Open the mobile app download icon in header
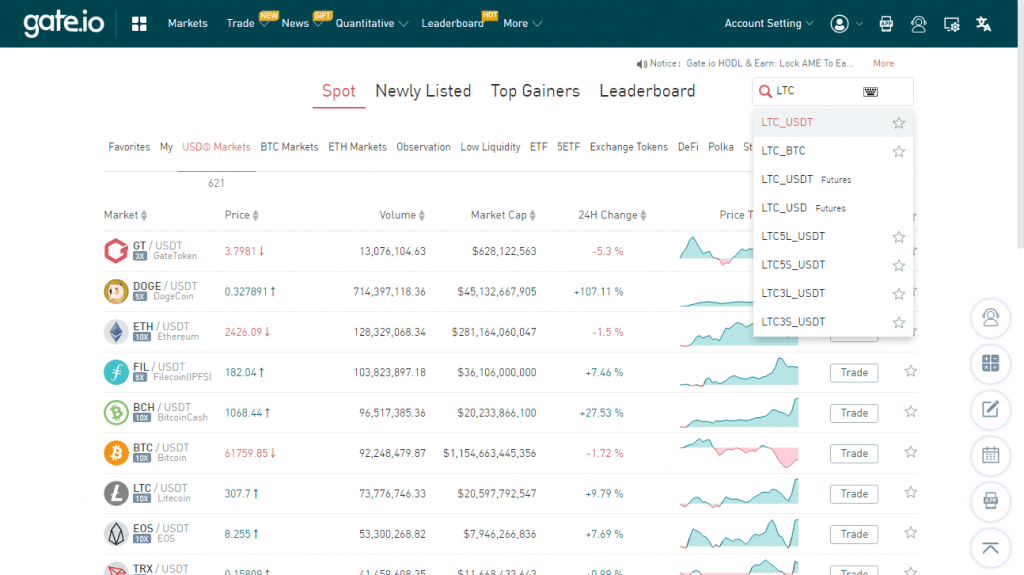The width and height of the screenshot is (1024, 575). pos(886,24)
